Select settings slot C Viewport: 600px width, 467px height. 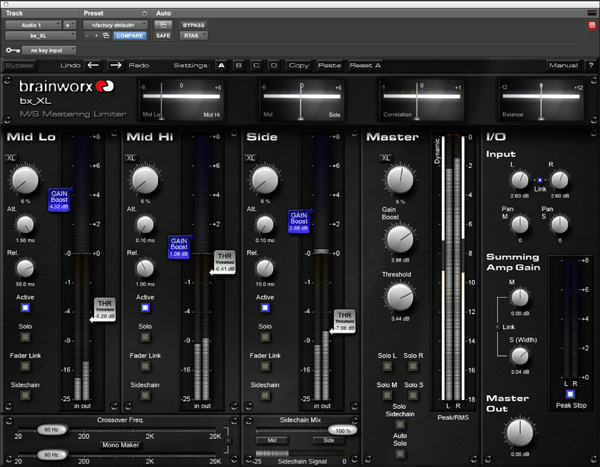pyautogui.click(x=256, y=65)
